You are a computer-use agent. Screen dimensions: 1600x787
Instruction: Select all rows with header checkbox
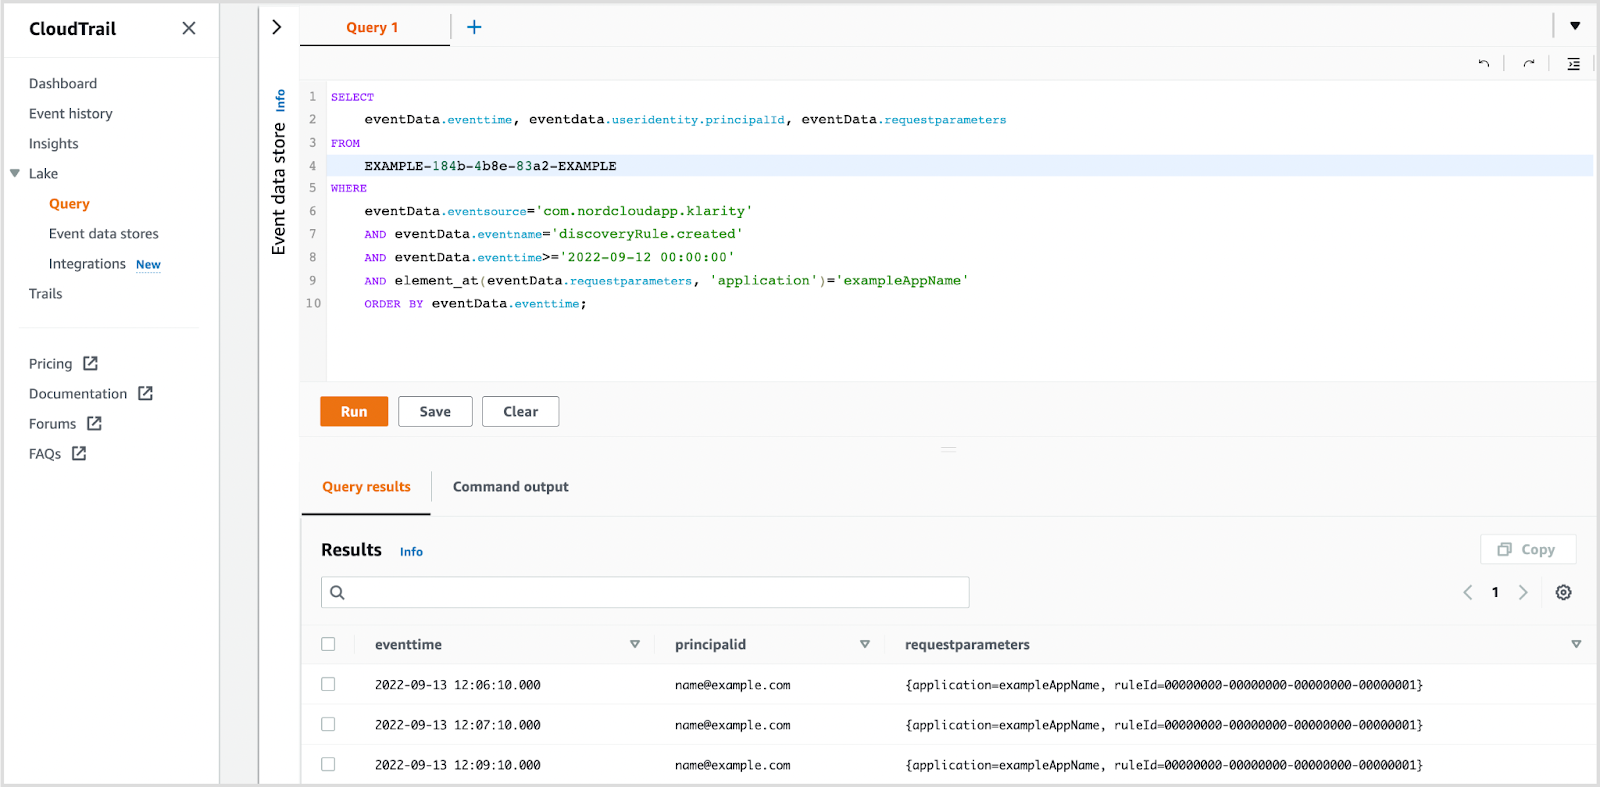[x=328, y=645]
